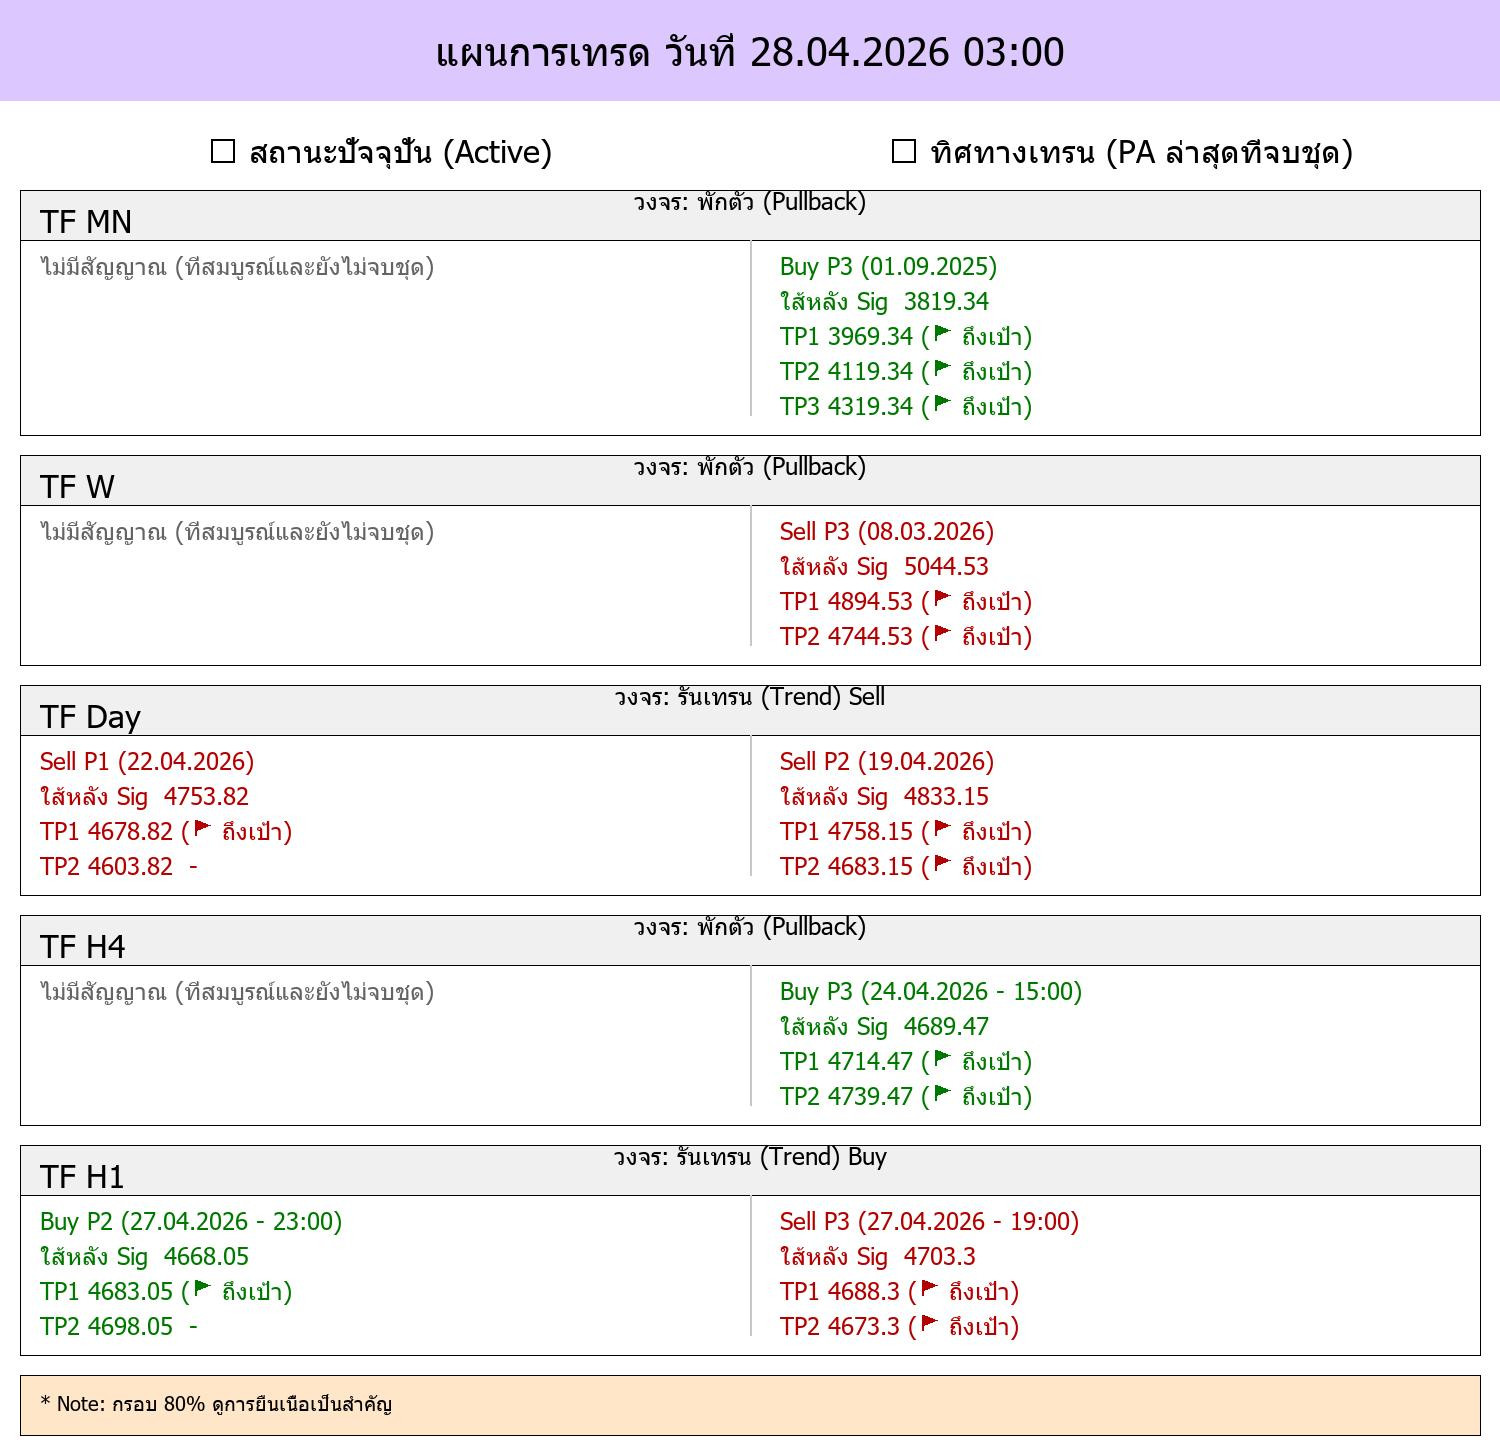Image resolution: width=1500 pixels, height=1455 pixels.
Task: Click the pending TP2 4603.82 line
Action: click(119, 866)
